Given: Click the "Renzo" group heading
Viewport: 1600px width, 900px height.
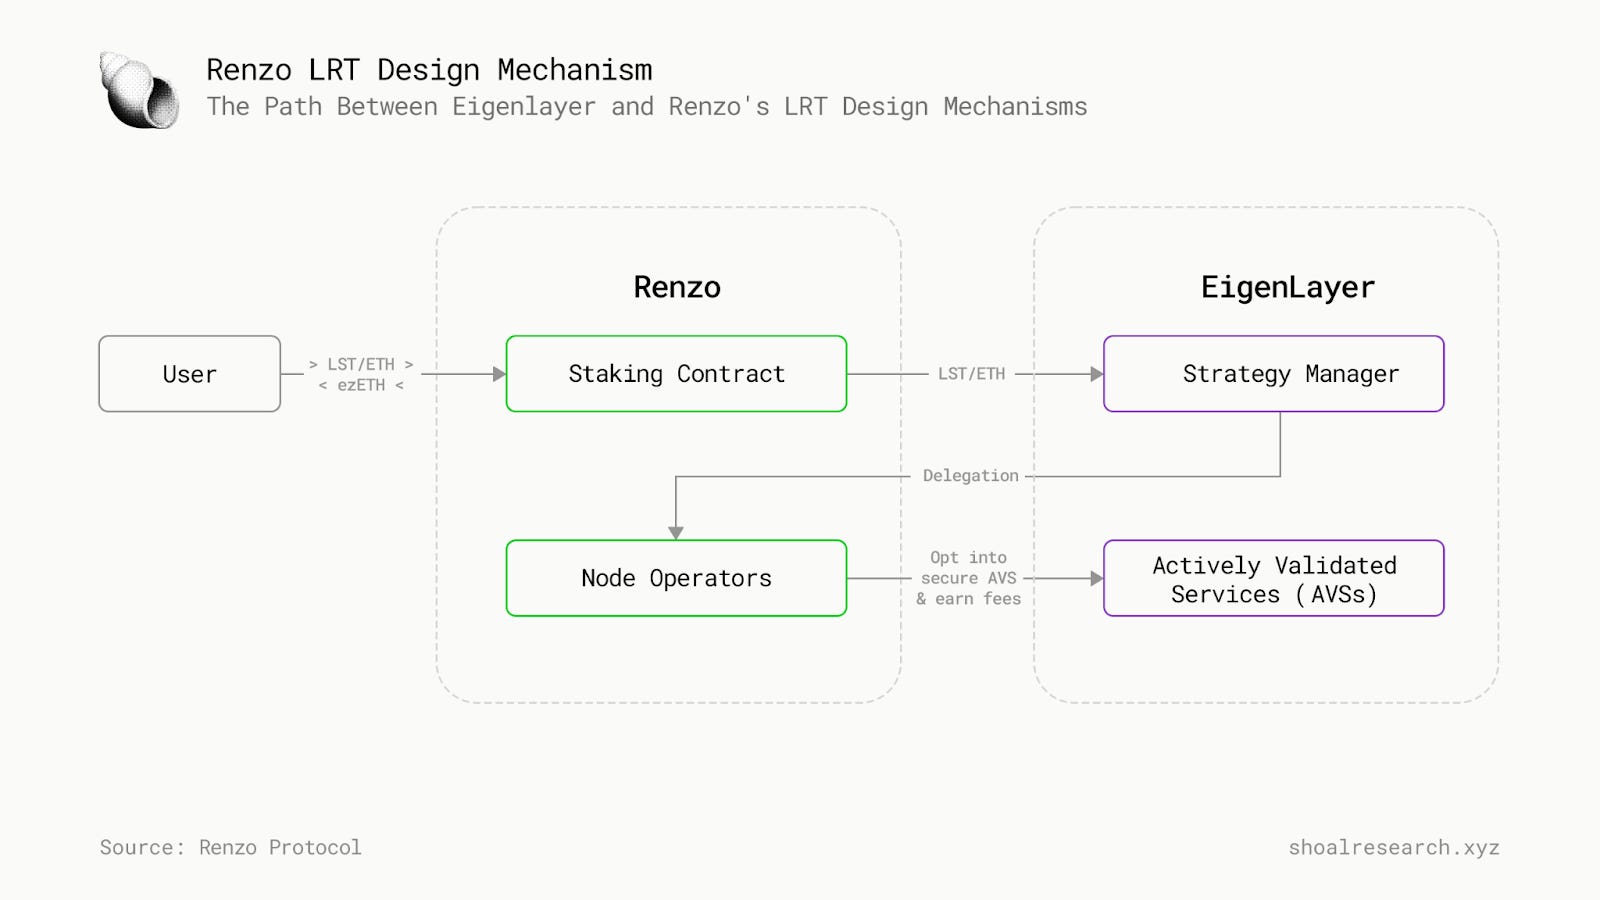Looking at the screenshot, I should [677, 287].
